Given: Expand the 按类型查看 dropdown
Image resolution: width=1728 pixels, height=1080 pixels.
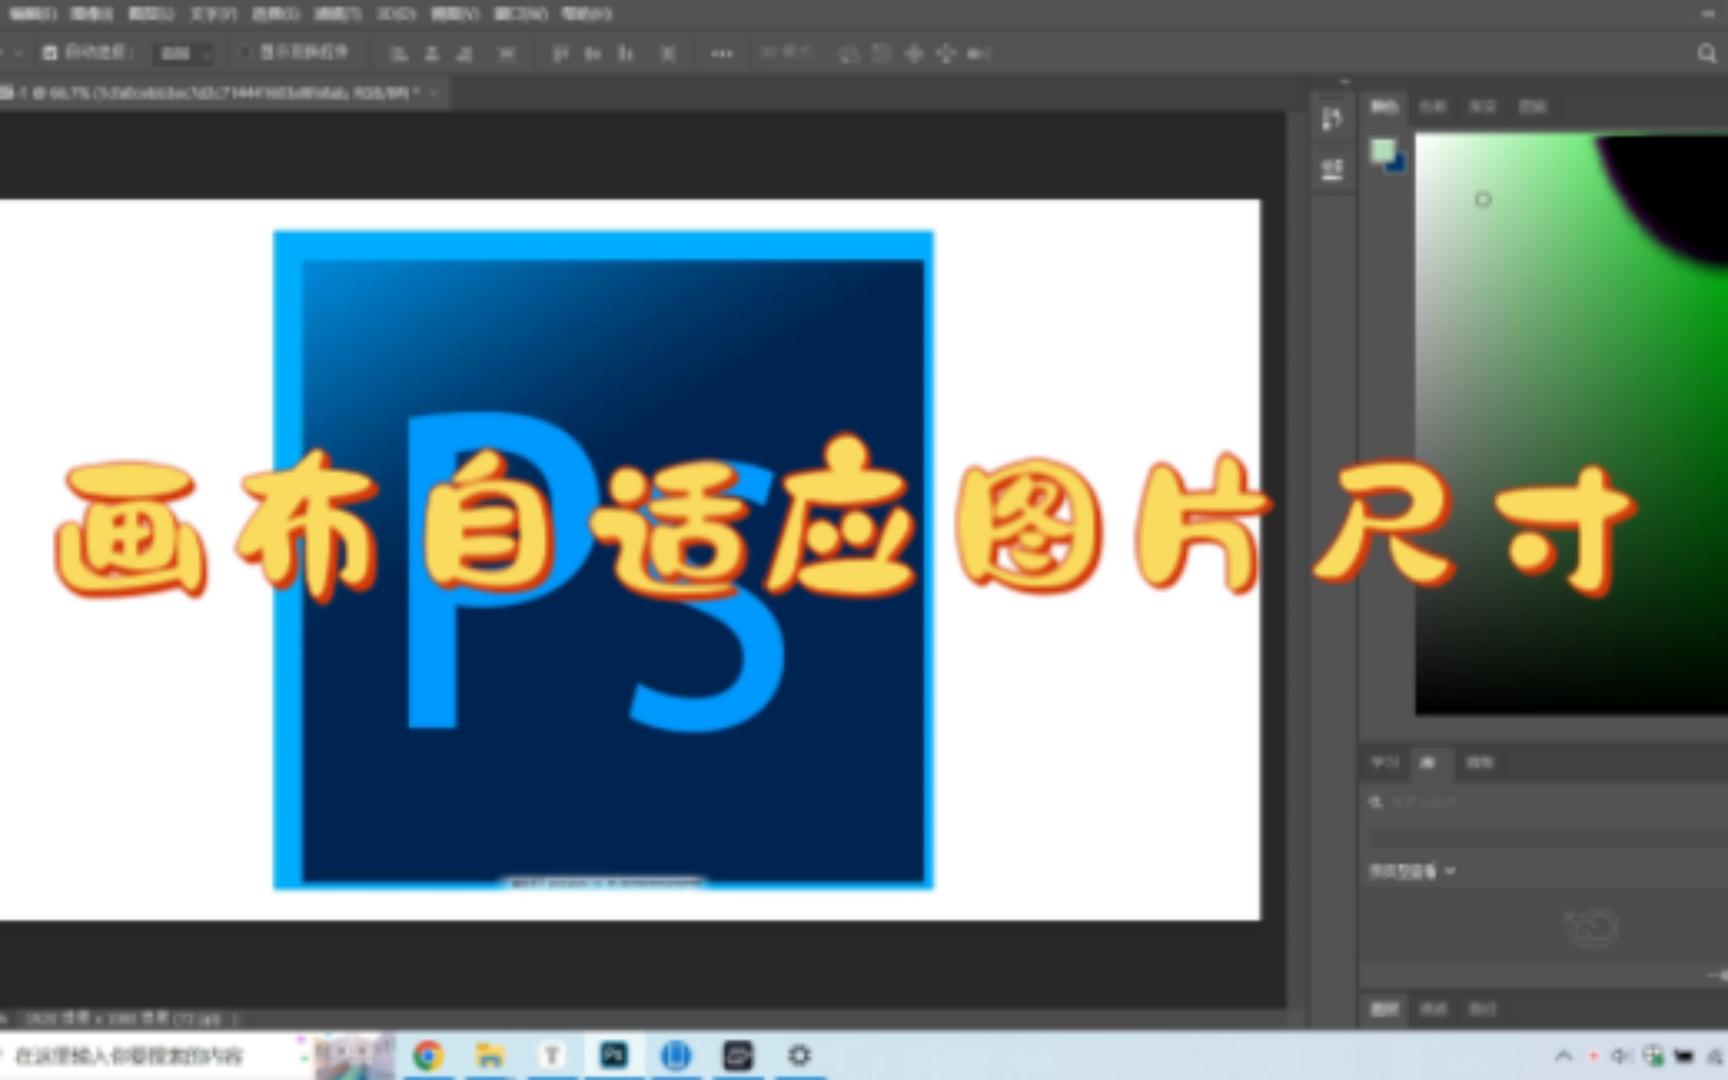Looking at the screenshot, I should point(1412,871).
